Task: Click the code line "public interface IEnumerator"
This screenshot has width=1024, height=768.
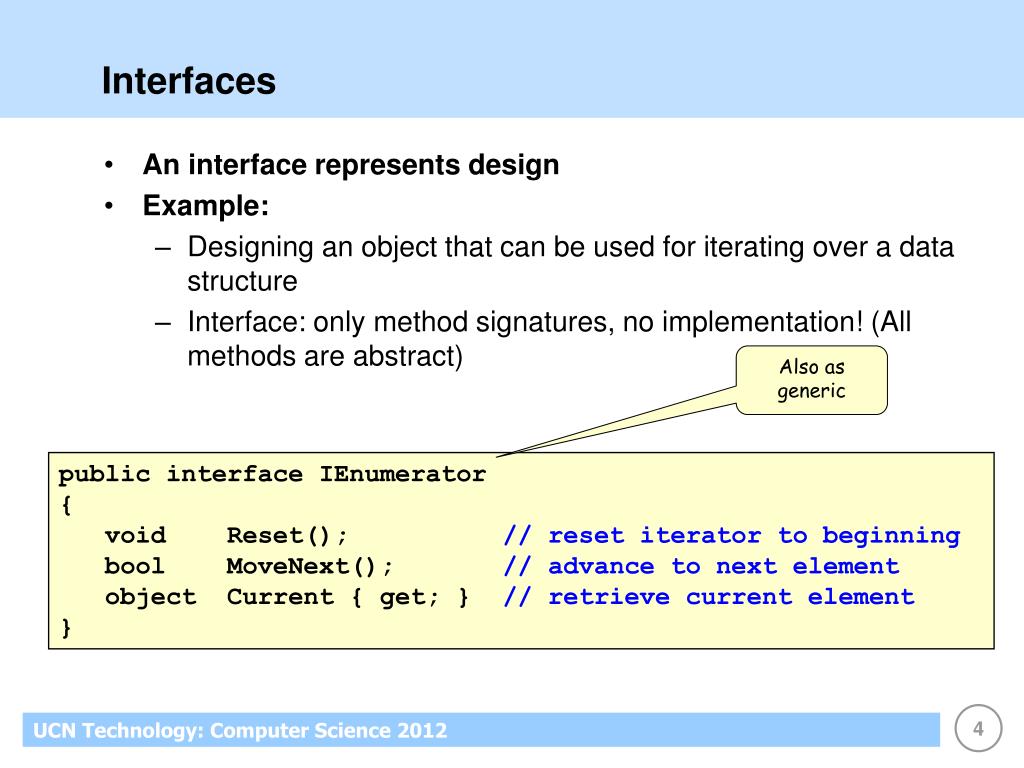Action: pos(272,474)
